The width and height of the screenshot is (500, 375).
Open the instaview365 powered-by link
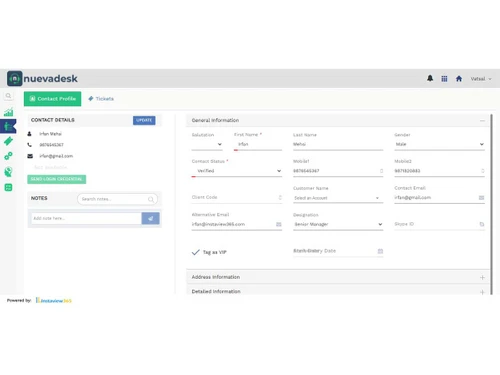pyautogui.click(x=54, y=300)
